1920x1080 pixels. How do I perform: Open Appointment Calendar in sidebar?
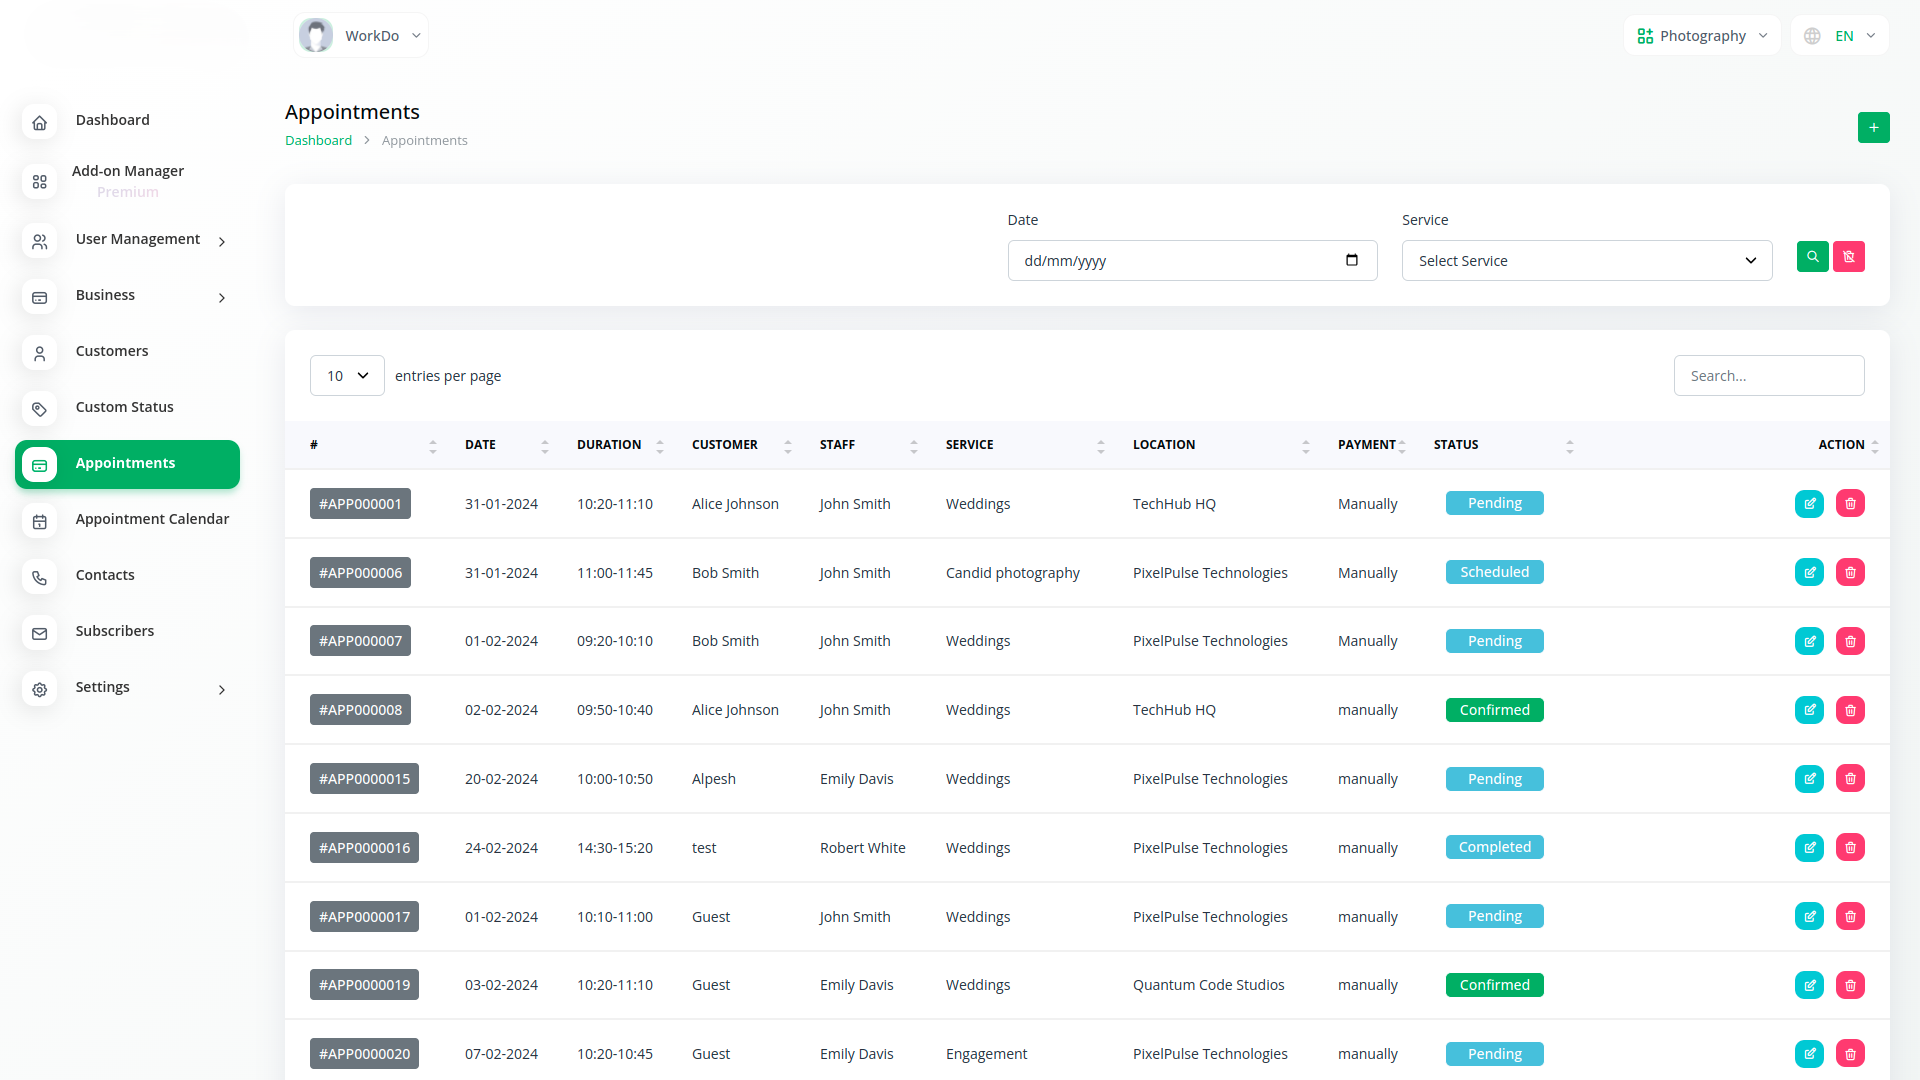coord(152,519)
